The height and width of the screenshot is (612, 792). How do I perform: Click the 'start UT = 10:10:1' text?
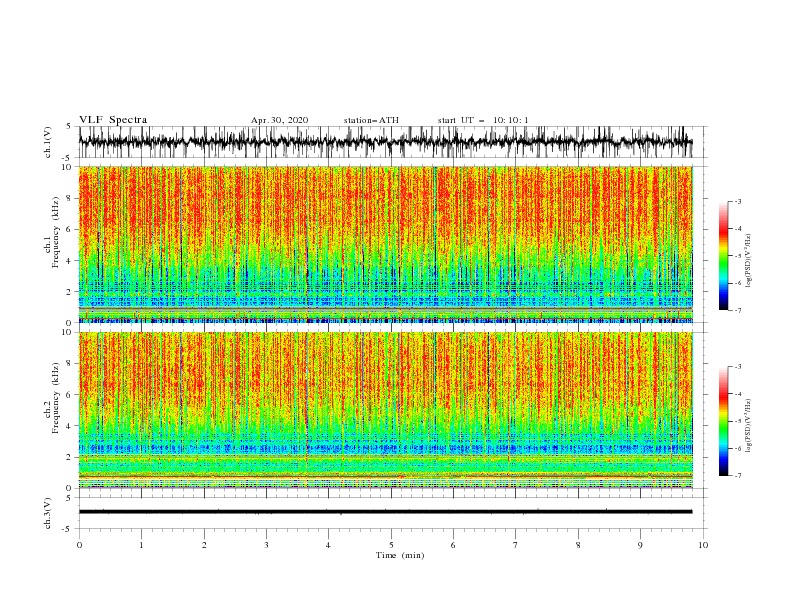pyautogui.click(x=482, y=120)
